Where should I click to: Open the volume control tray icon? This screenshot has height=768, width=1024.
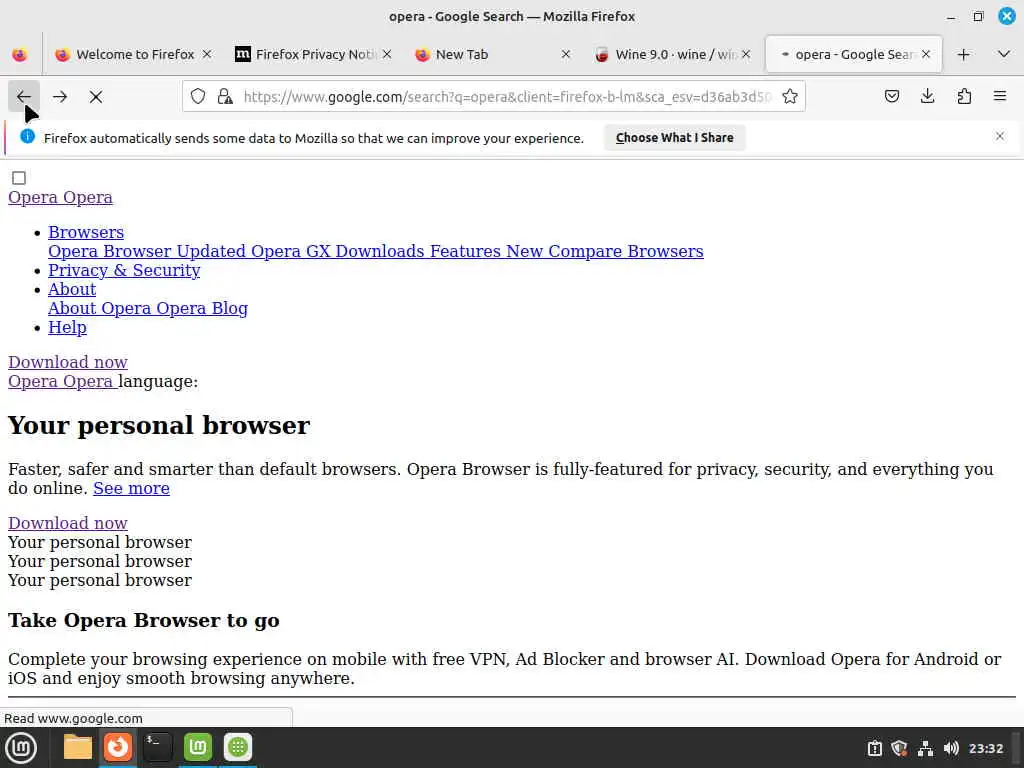tap(951, 748)
